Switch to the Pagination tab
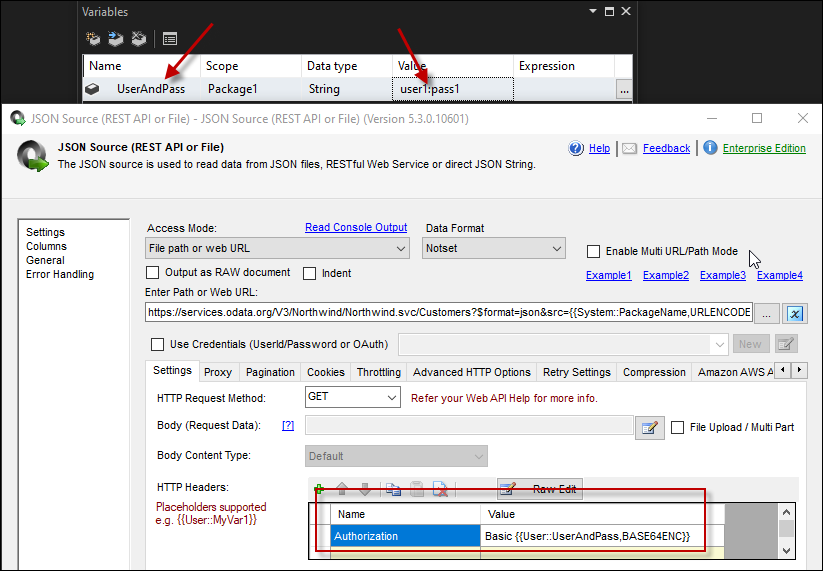The height and width of the screenshot is (571, 823). click(x=270, y=372)
